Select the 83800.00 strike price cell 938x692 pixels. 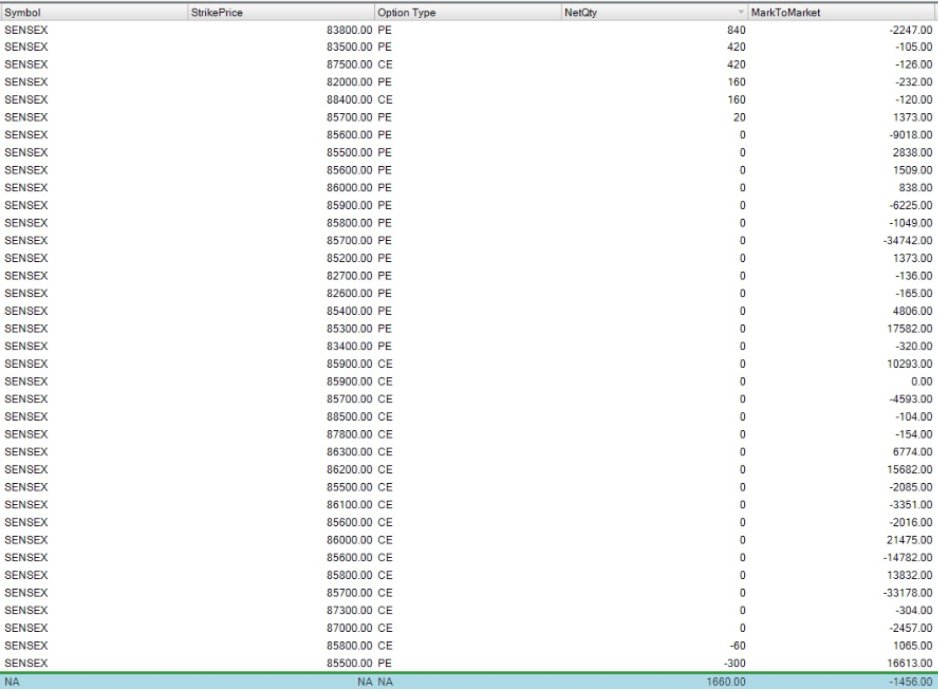tap(349, 30)
